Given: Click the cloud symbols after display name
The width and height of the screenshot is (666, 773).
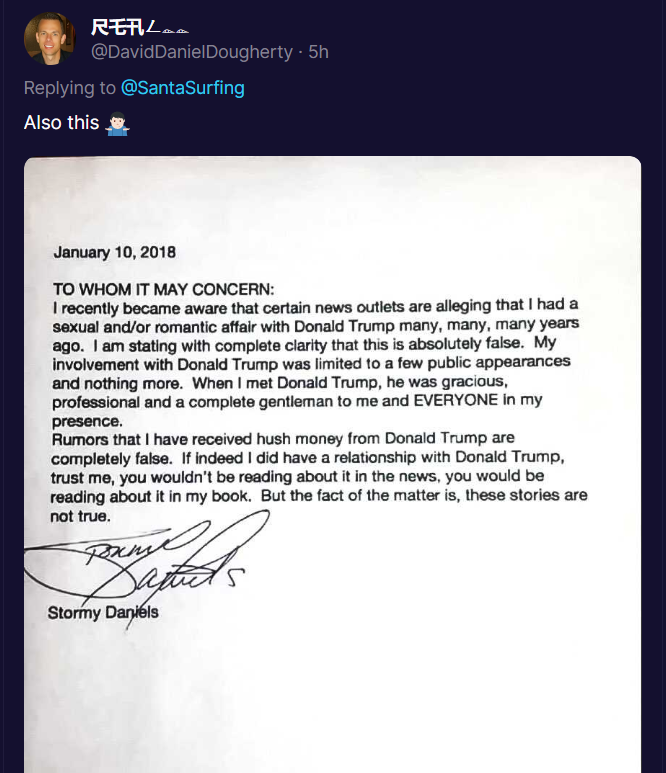Looking at the screenshot, I should point(175,31).
